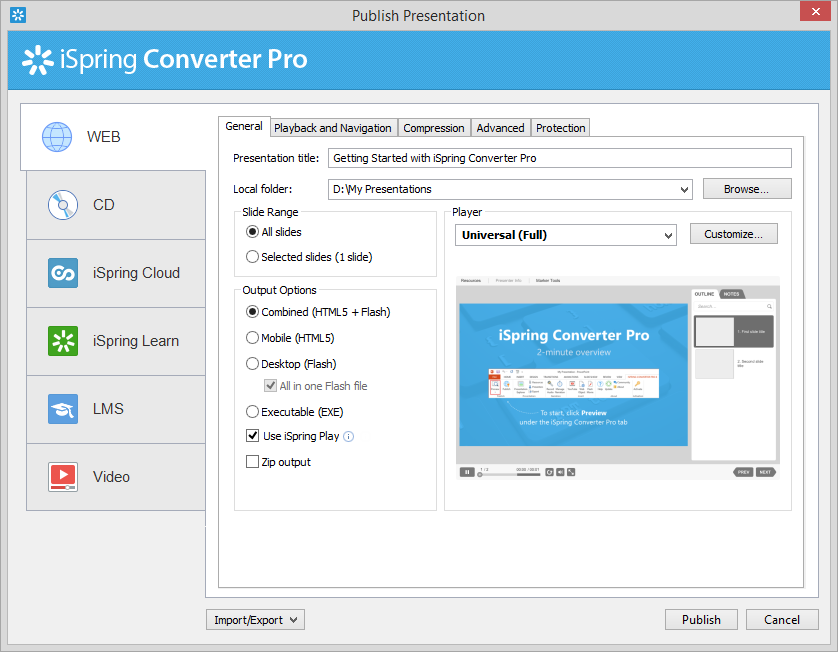The height and width of the screenshot is (652, 838).
Task: Click into the Presentation title field
Action: click(x=560, y=158)
